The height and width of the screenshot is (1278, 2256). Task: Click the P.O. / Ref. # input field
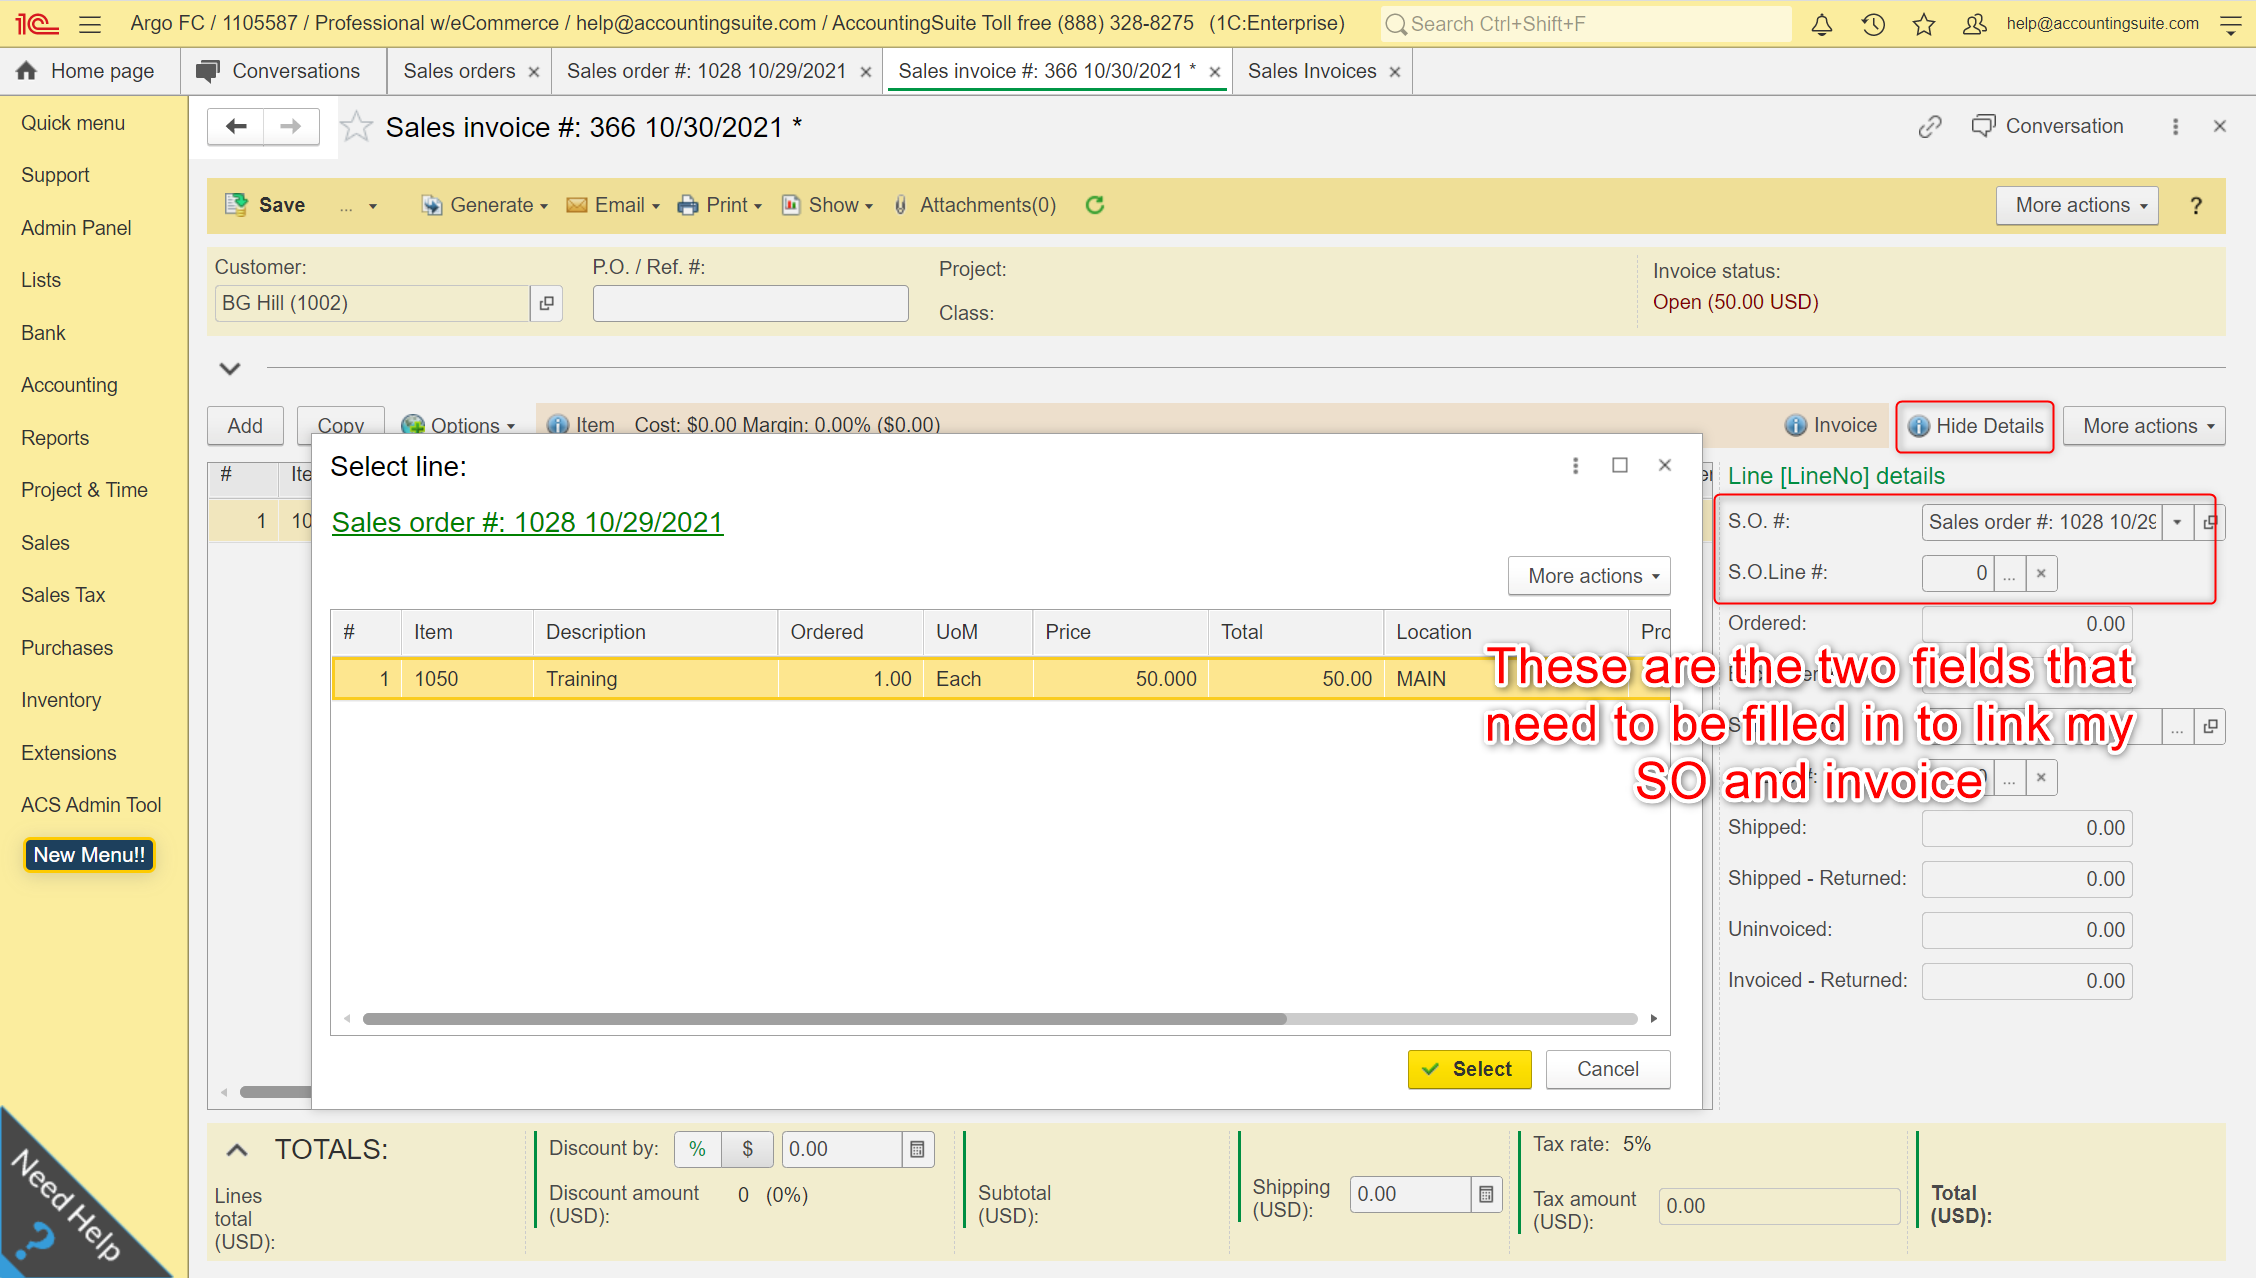click(x=750, y=303)
